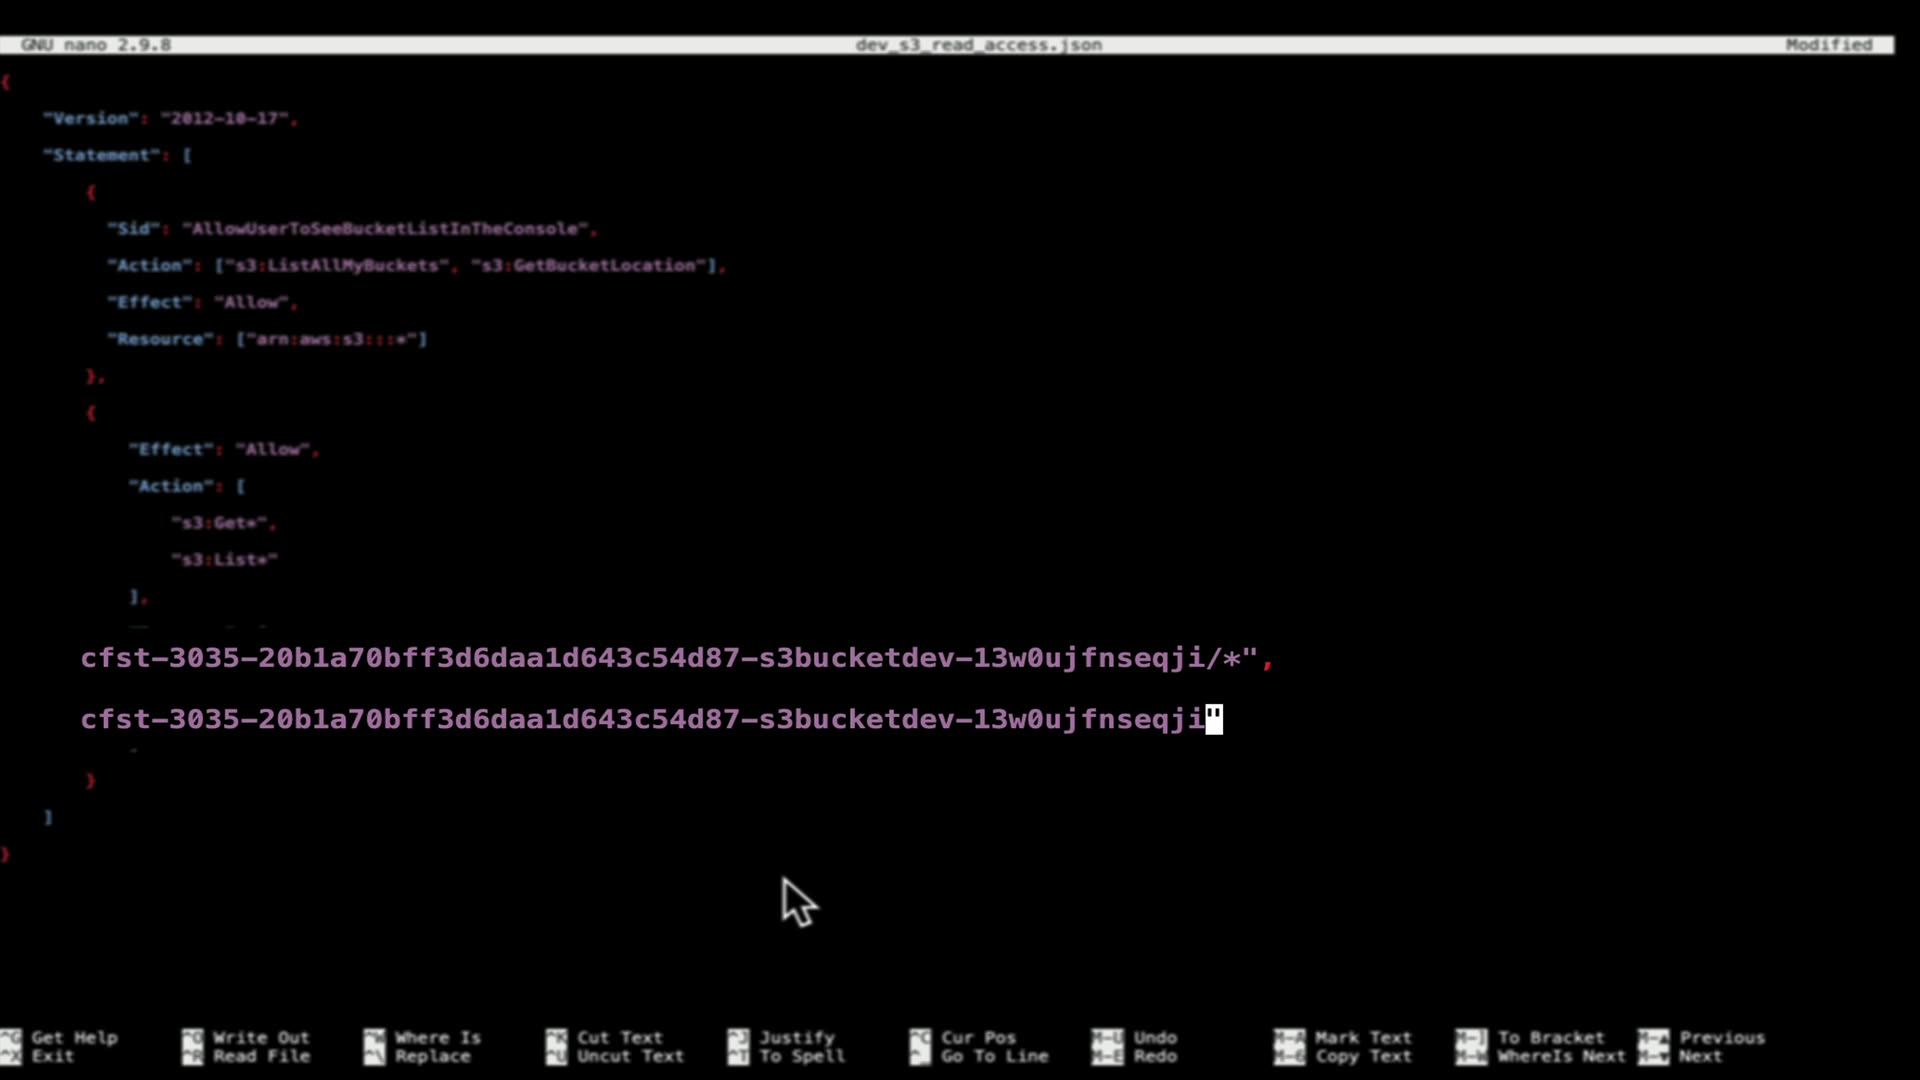Screen dimensions: 1920x1080
Task: Click the Cut Text shortcut key icon
Action: (x=556, y=1038)
